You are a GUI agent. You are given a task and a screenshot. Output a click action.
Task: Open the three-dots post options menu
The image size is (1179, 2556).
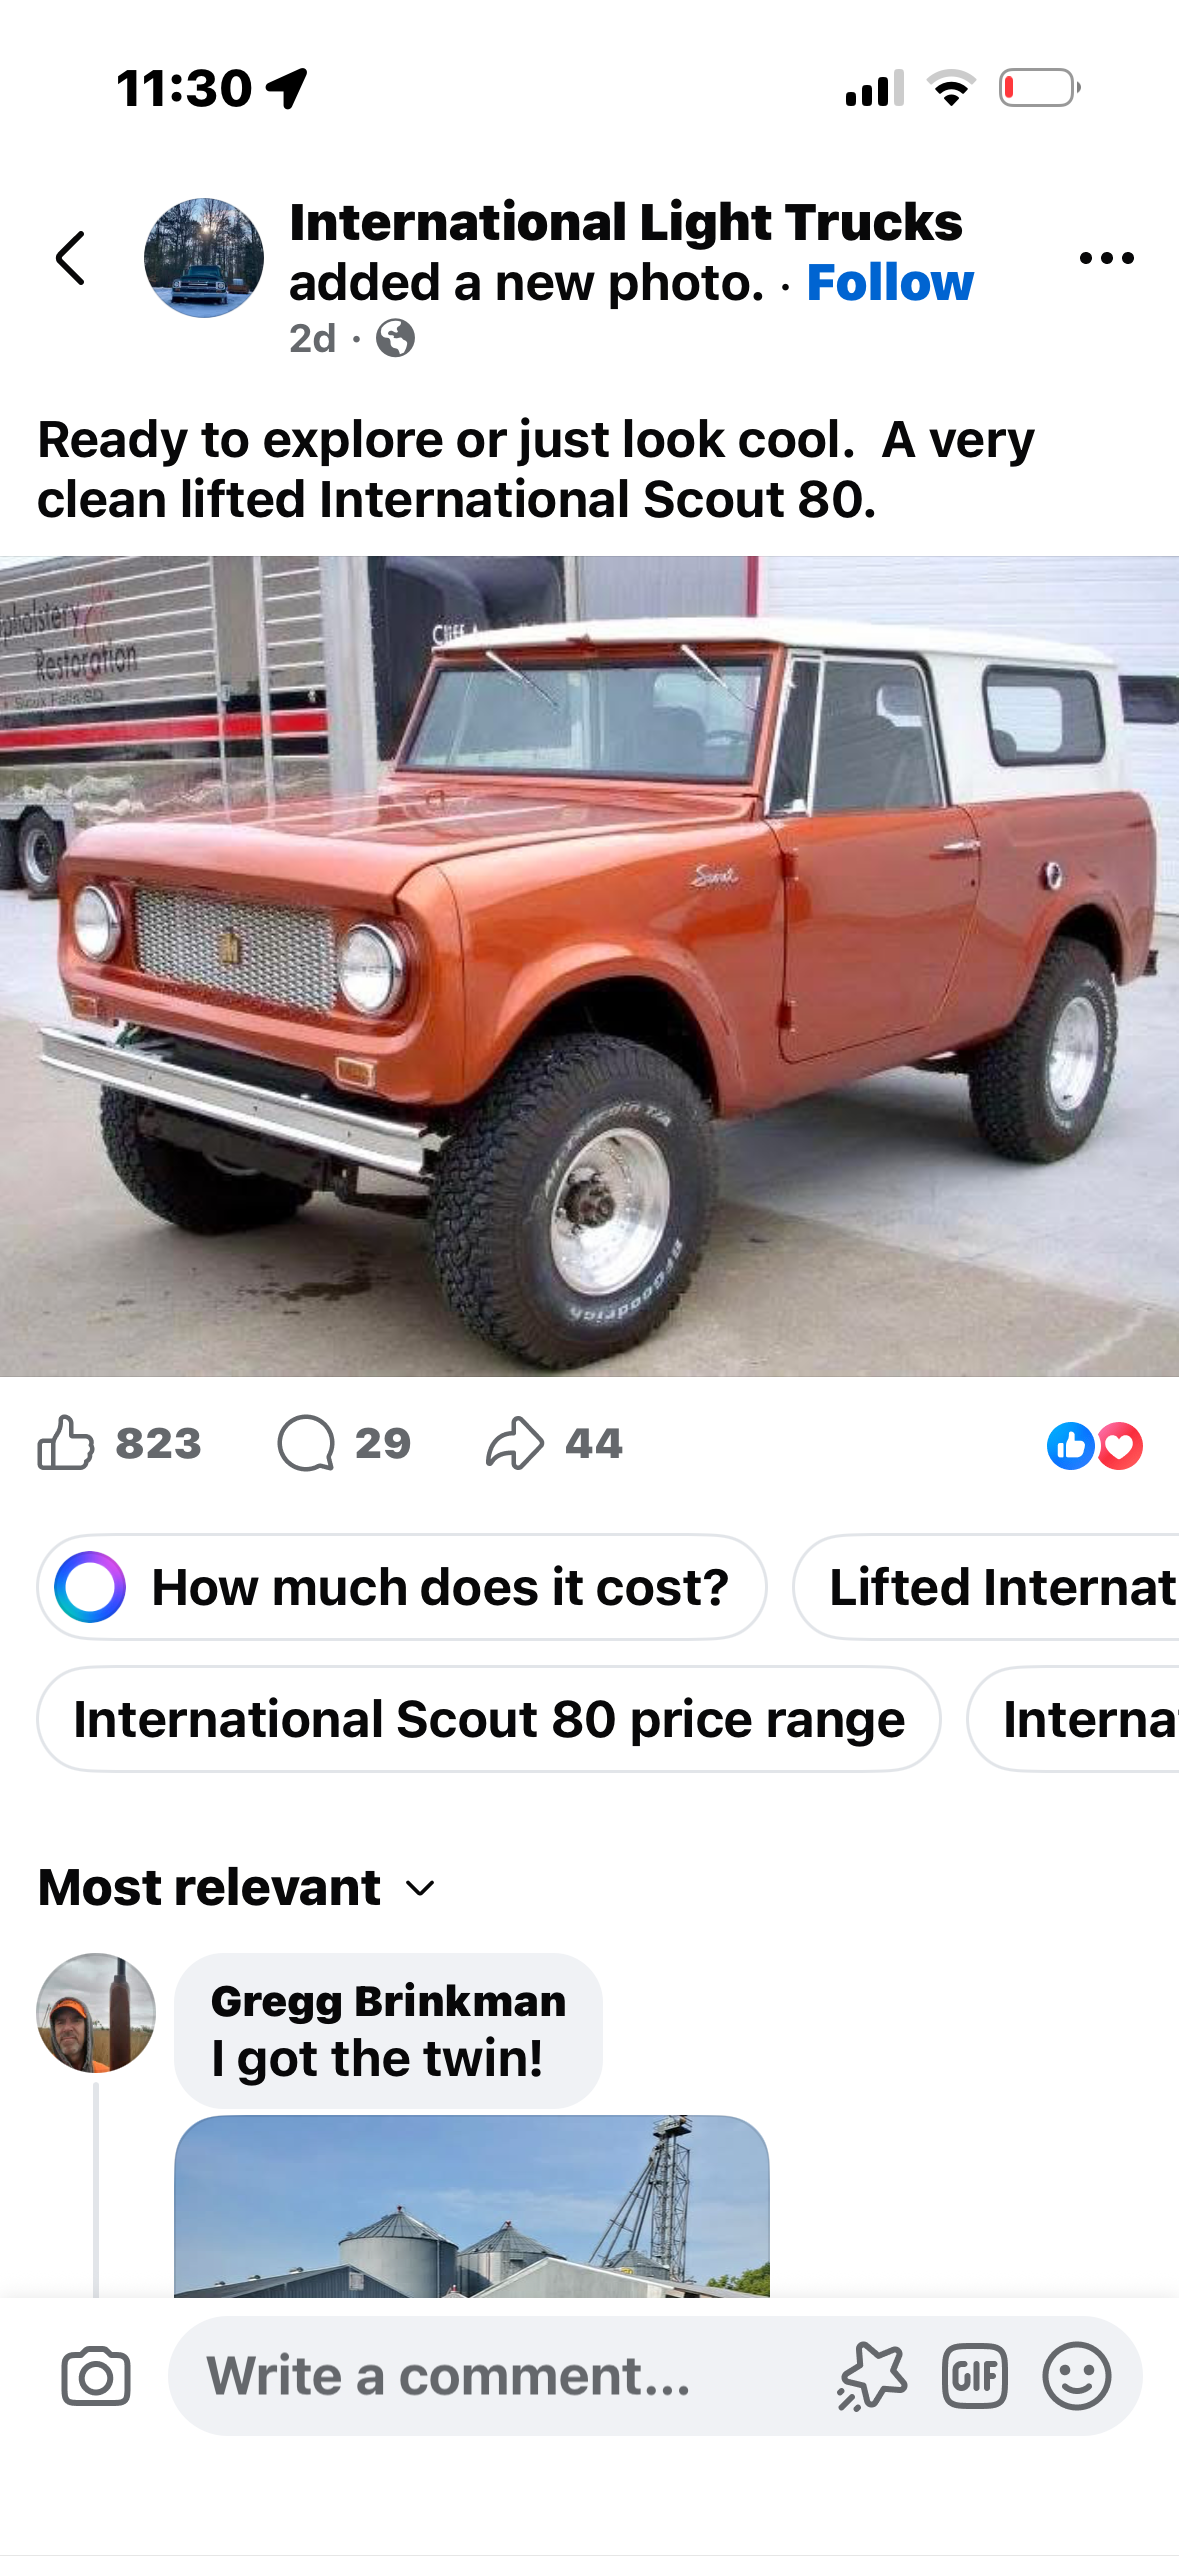click(1106, 258)
